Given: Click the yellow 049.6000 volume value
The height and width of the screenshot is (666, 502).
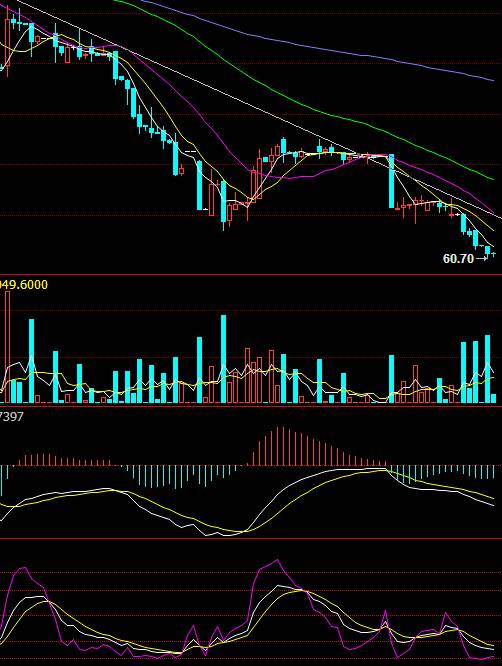Looking at the screenshot, I should click(24, 285).
